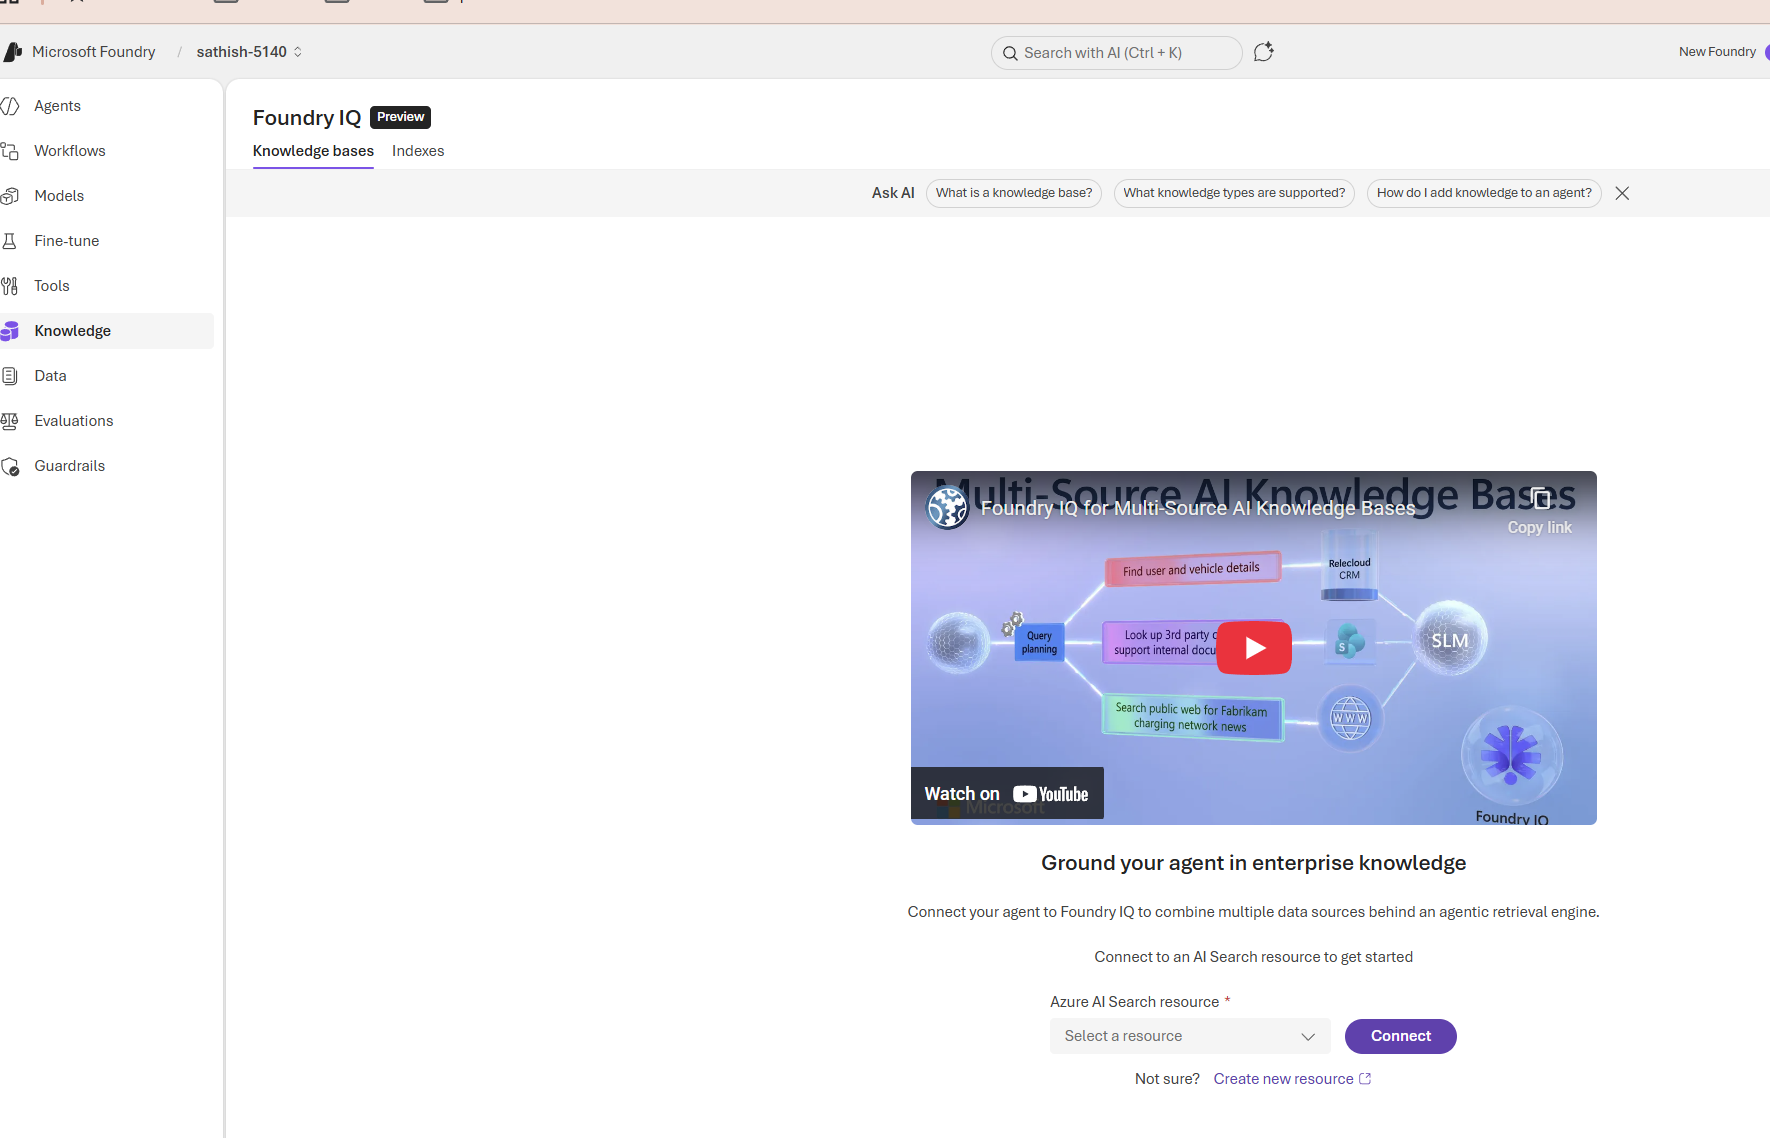This screenshot has width=1770, height=1138.
Task: Click the Fine-tune flask icon
Action: (x=10, y=241)
